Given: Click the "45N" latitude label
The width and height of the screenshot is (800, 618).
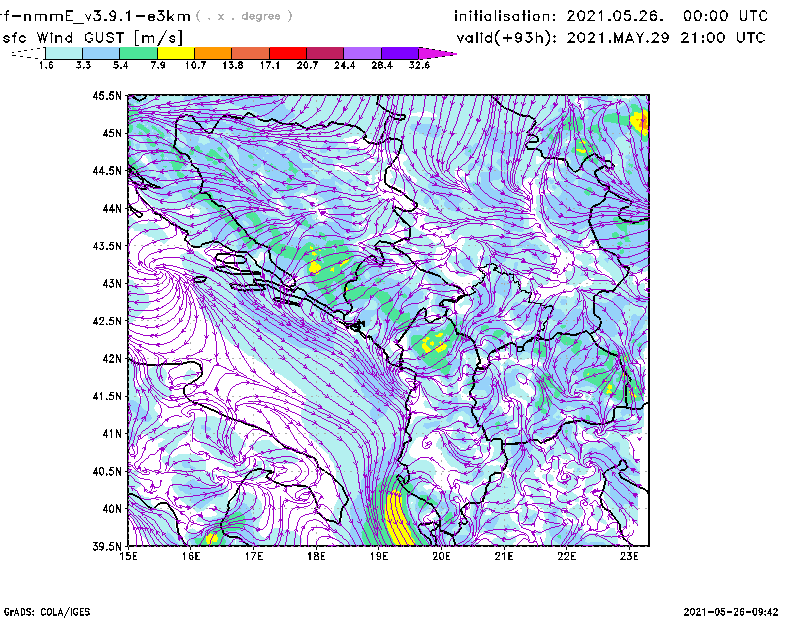Looking at the screenshot, I should (x=112, y=133).
